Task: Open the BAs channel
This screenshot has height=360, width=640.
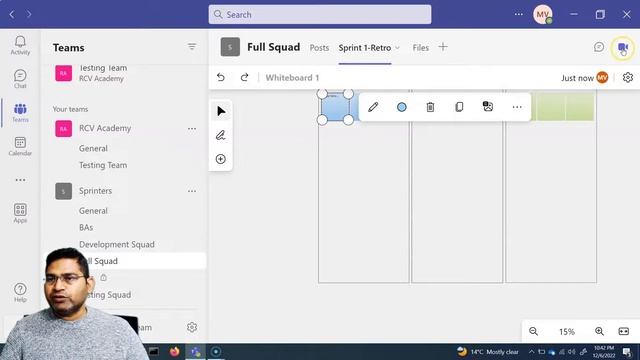Action: [x=86, y=227]
